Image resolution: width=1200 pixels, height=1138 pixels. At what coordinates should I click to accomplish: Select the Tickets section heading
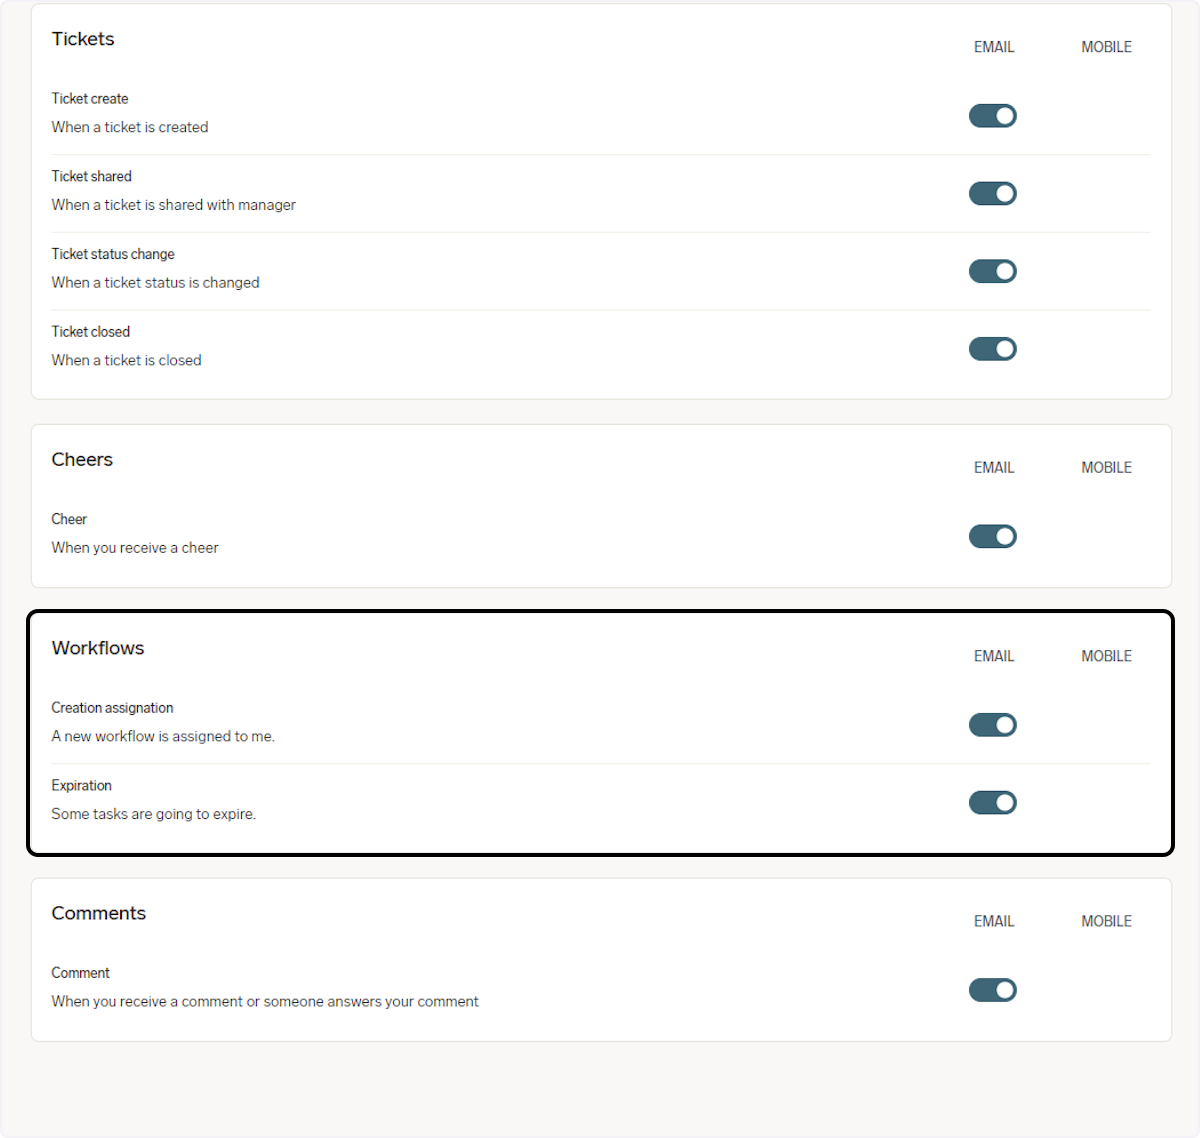(83, 39)
